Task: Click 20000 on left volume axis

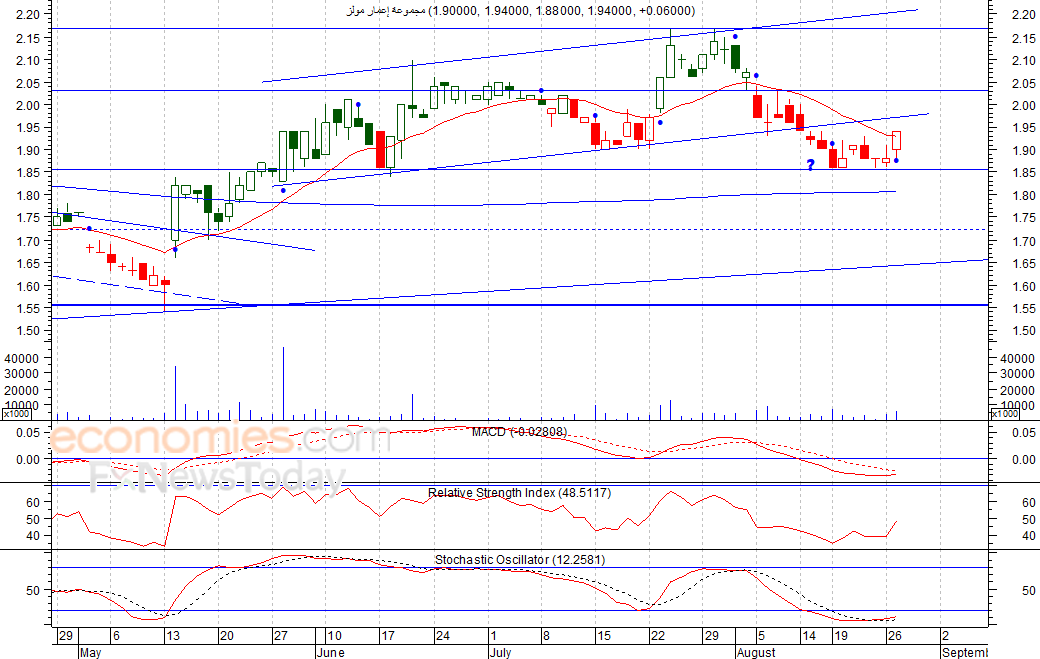Action: pos(22,390)
